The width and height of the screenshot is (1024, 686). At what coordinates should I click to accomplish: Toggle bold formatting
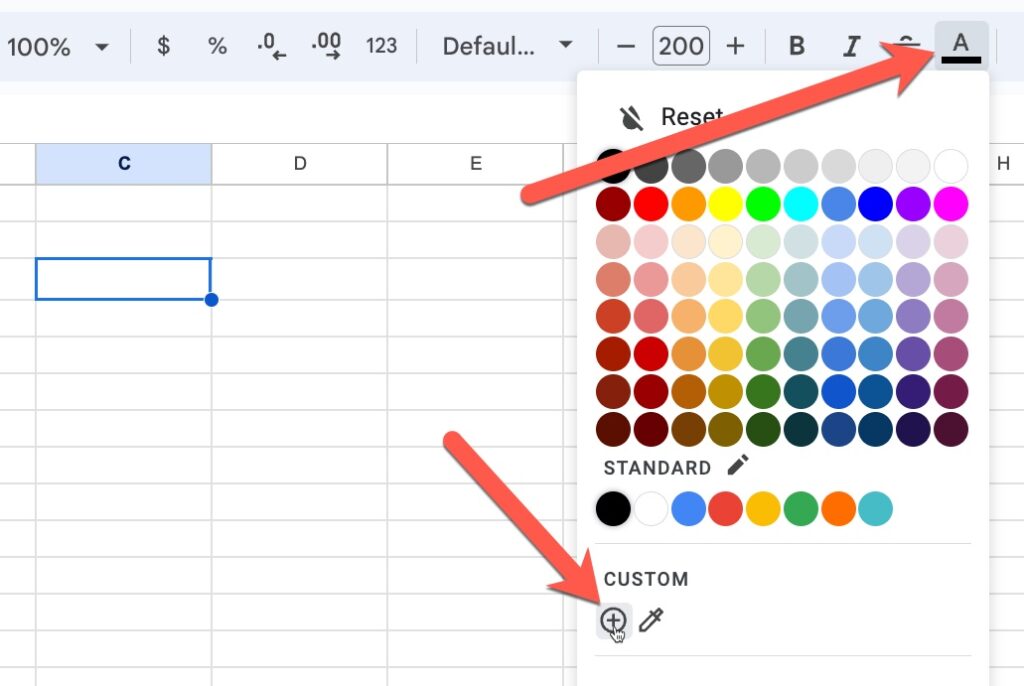coord(797,46)
